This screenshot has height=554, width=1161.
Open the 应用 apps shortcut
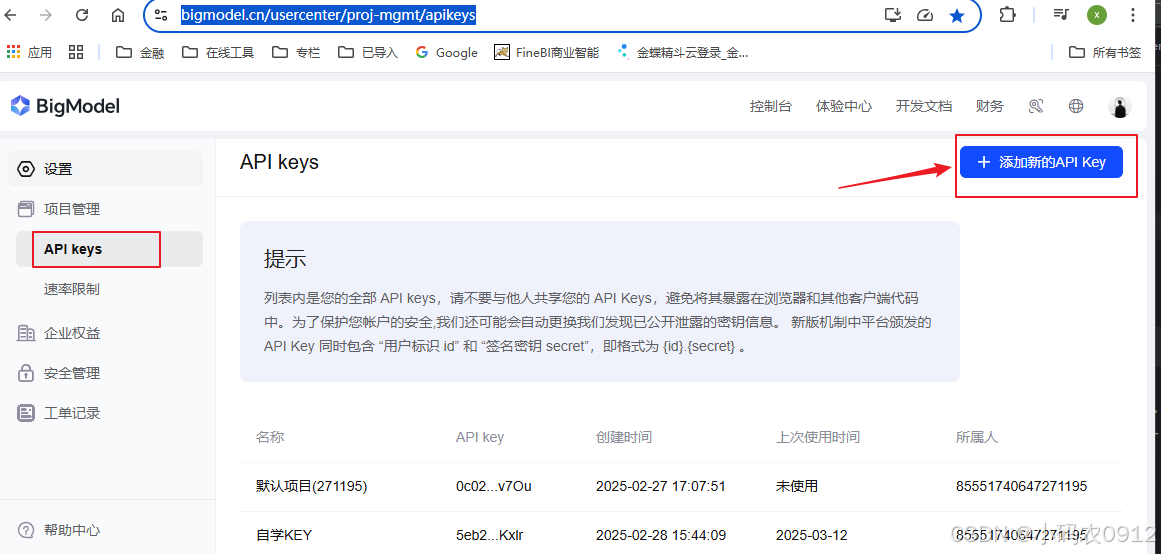pyautogui.click(x=30, y=53)
